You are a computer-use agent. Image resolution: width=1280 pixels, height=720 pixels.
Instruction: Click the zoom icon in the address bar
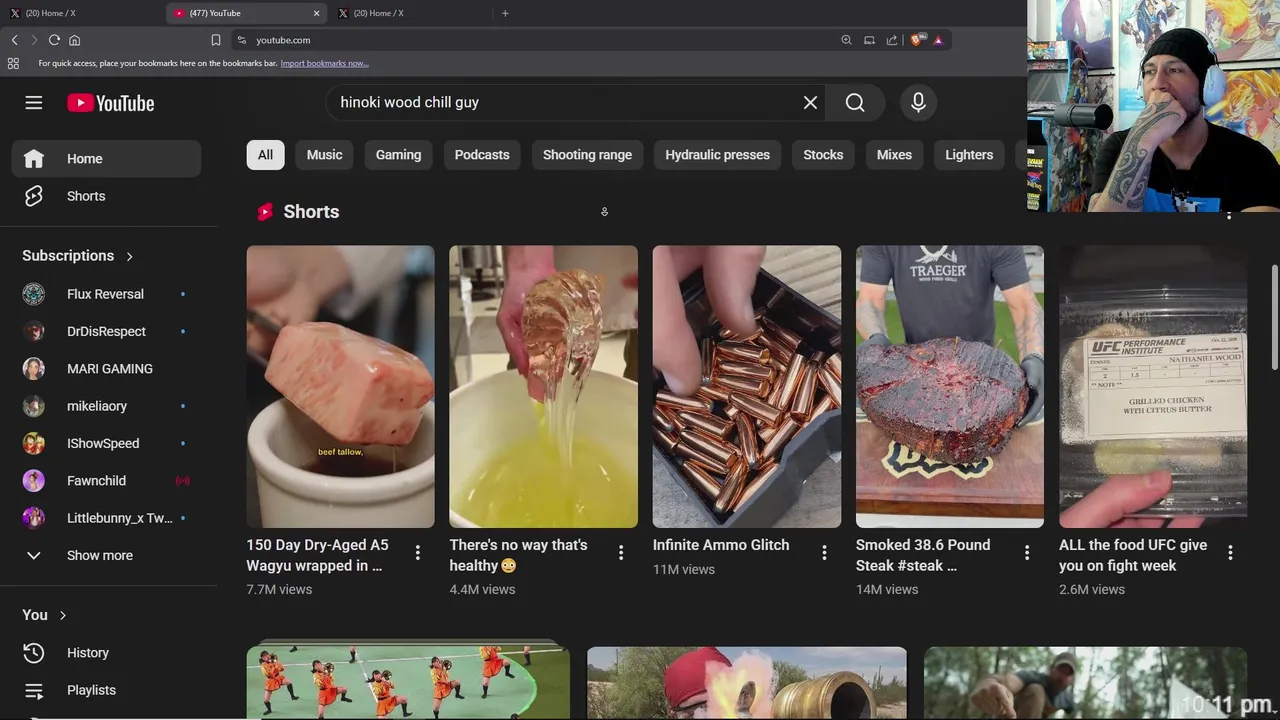[846, 40]
